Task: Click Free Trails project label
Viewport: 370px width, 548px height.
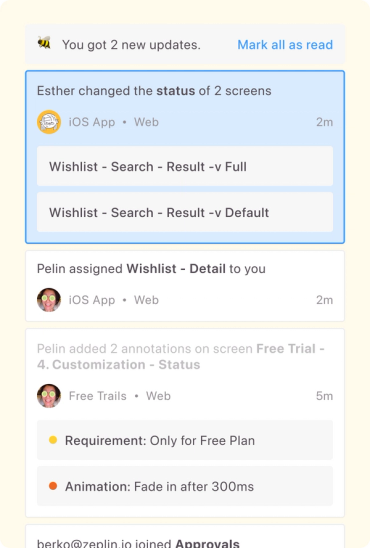Action: [97, 396]
